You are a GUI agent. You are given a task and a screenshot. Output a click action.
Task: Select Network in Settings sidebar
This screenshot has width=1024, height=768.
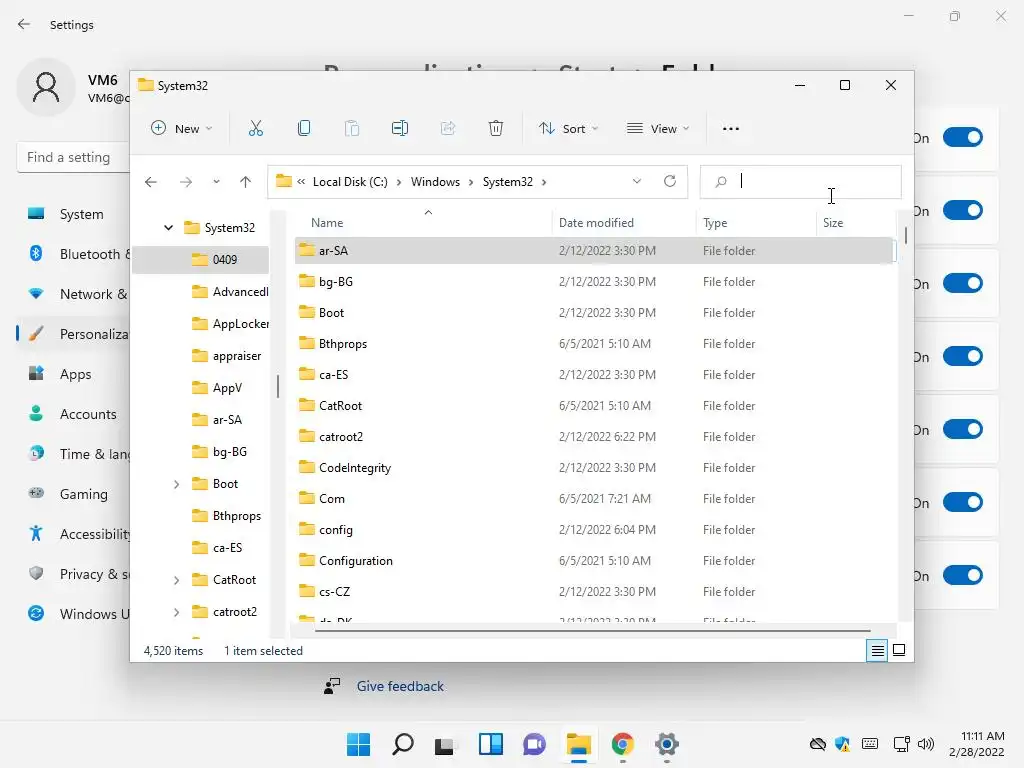click(x=73, y=294)
